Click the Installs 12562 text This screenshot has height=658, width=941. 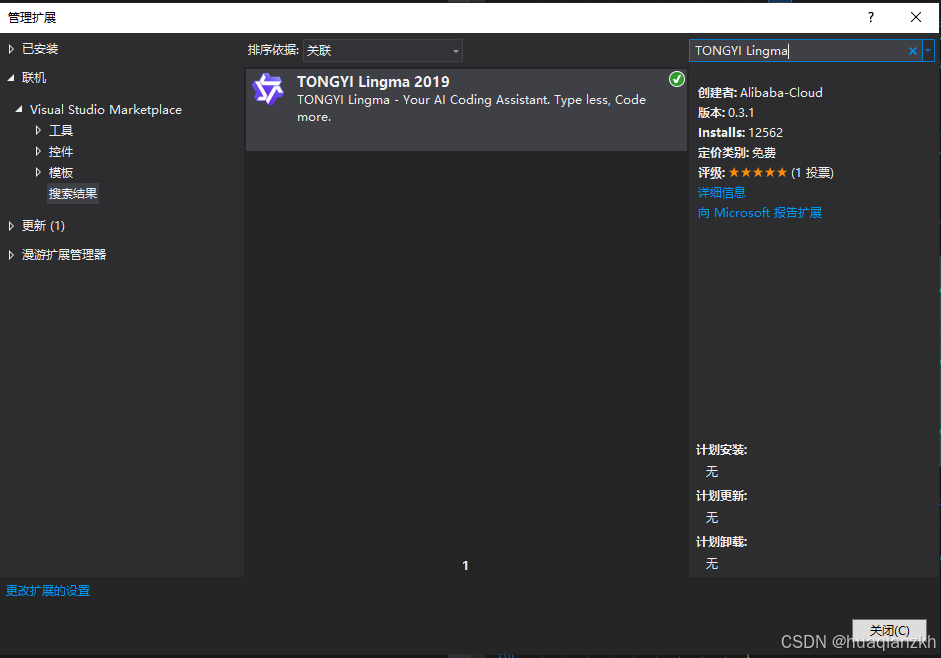click(x=741, y=133)
